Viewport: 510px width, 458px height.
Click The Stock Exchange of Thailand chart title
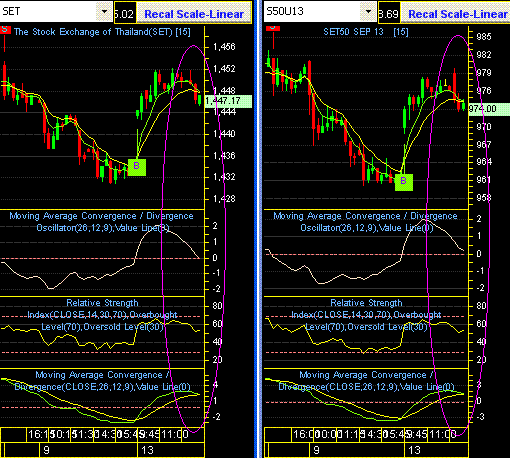[102, 32]
